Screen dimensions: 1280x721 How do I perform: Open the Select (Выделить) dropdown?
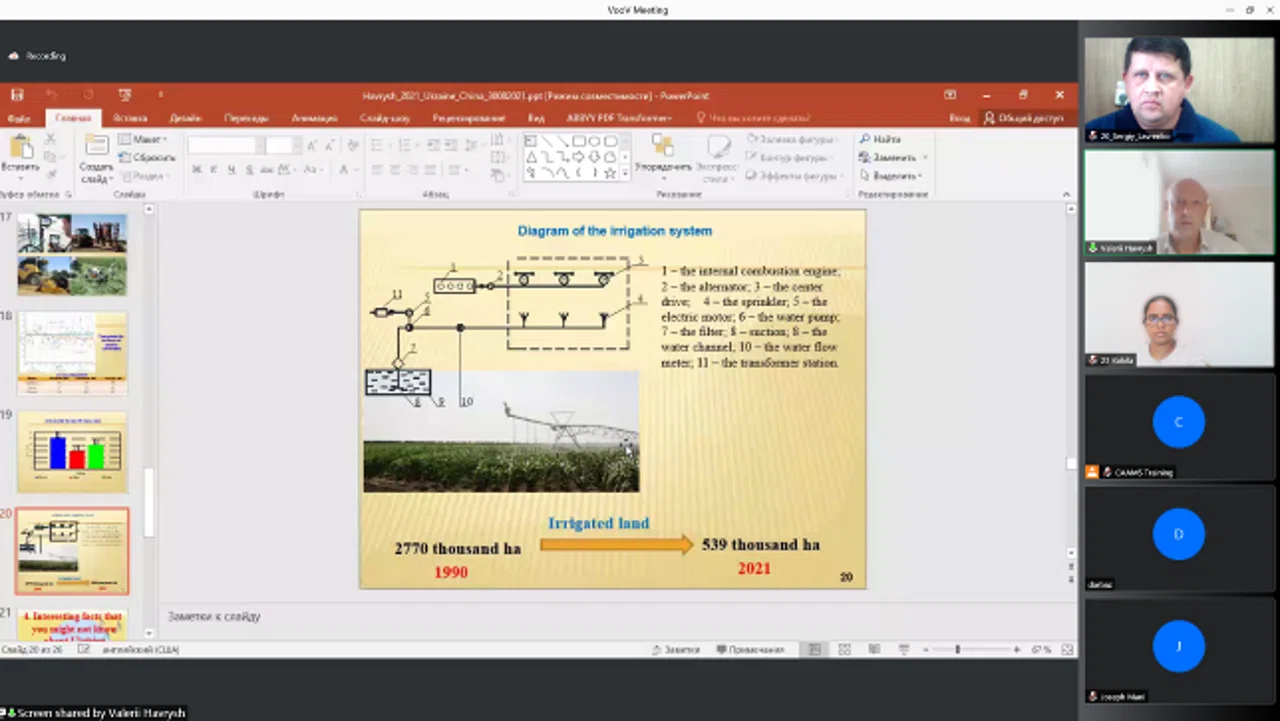[x=893, y=176]
